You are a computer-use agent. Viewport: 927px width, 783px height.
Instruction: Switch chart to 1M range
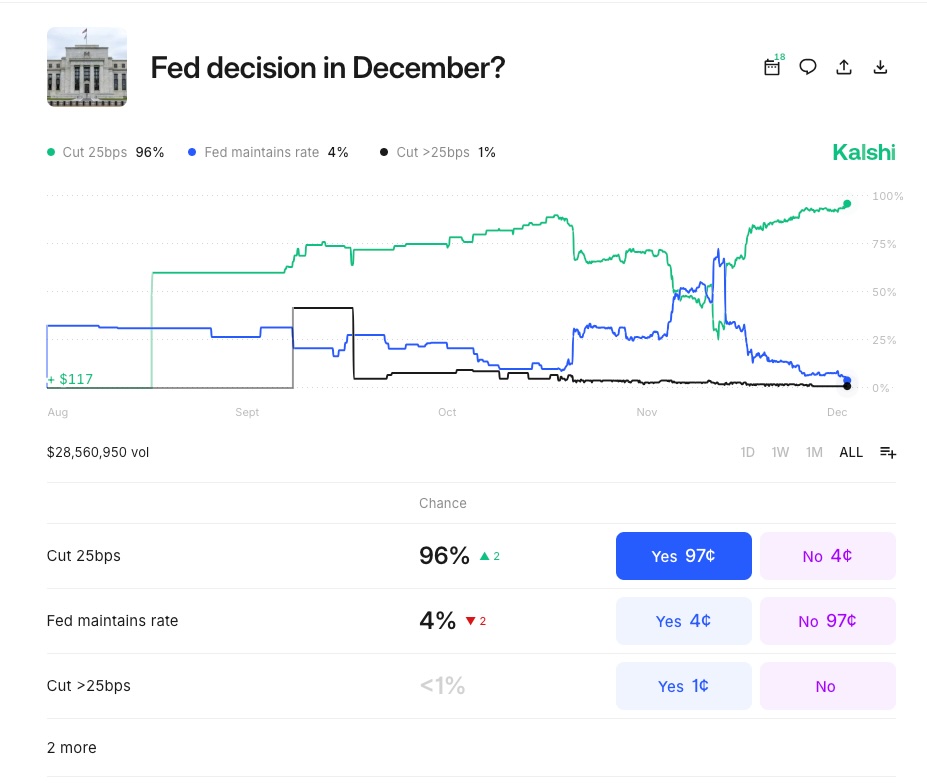point(814,452)
